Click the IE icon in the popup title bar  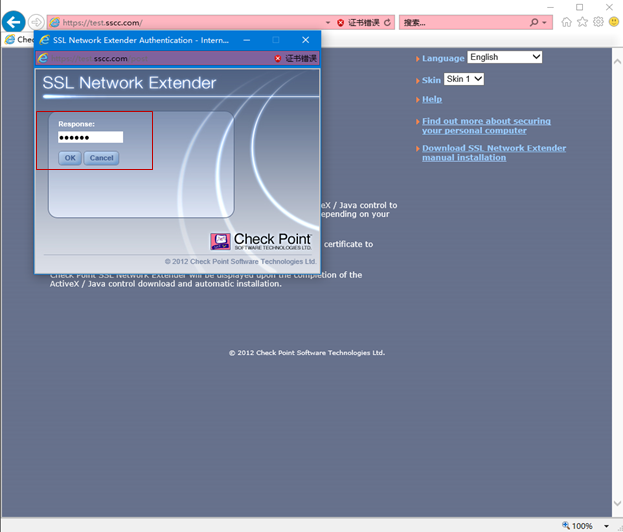44,40
